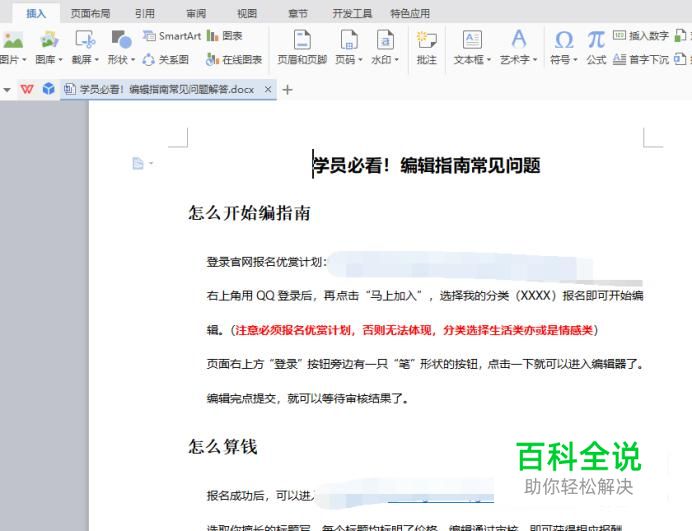The image size is (692, 531).
Task: Click the heading 怎么算钱
Action: [223, 447]
